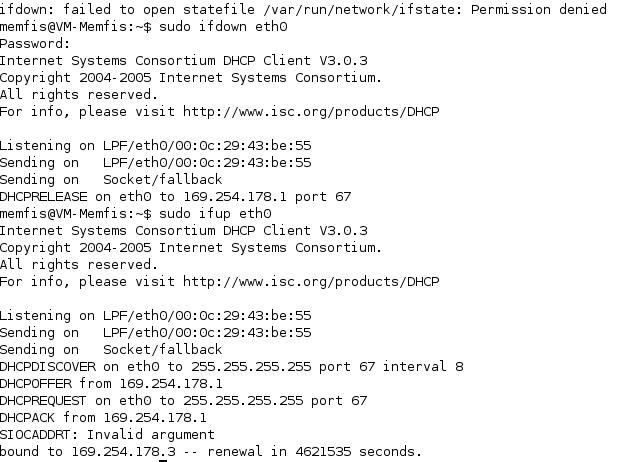Click the second isc.org/products/DHCP URL
The image size is (624, 462).
(311, 282)
